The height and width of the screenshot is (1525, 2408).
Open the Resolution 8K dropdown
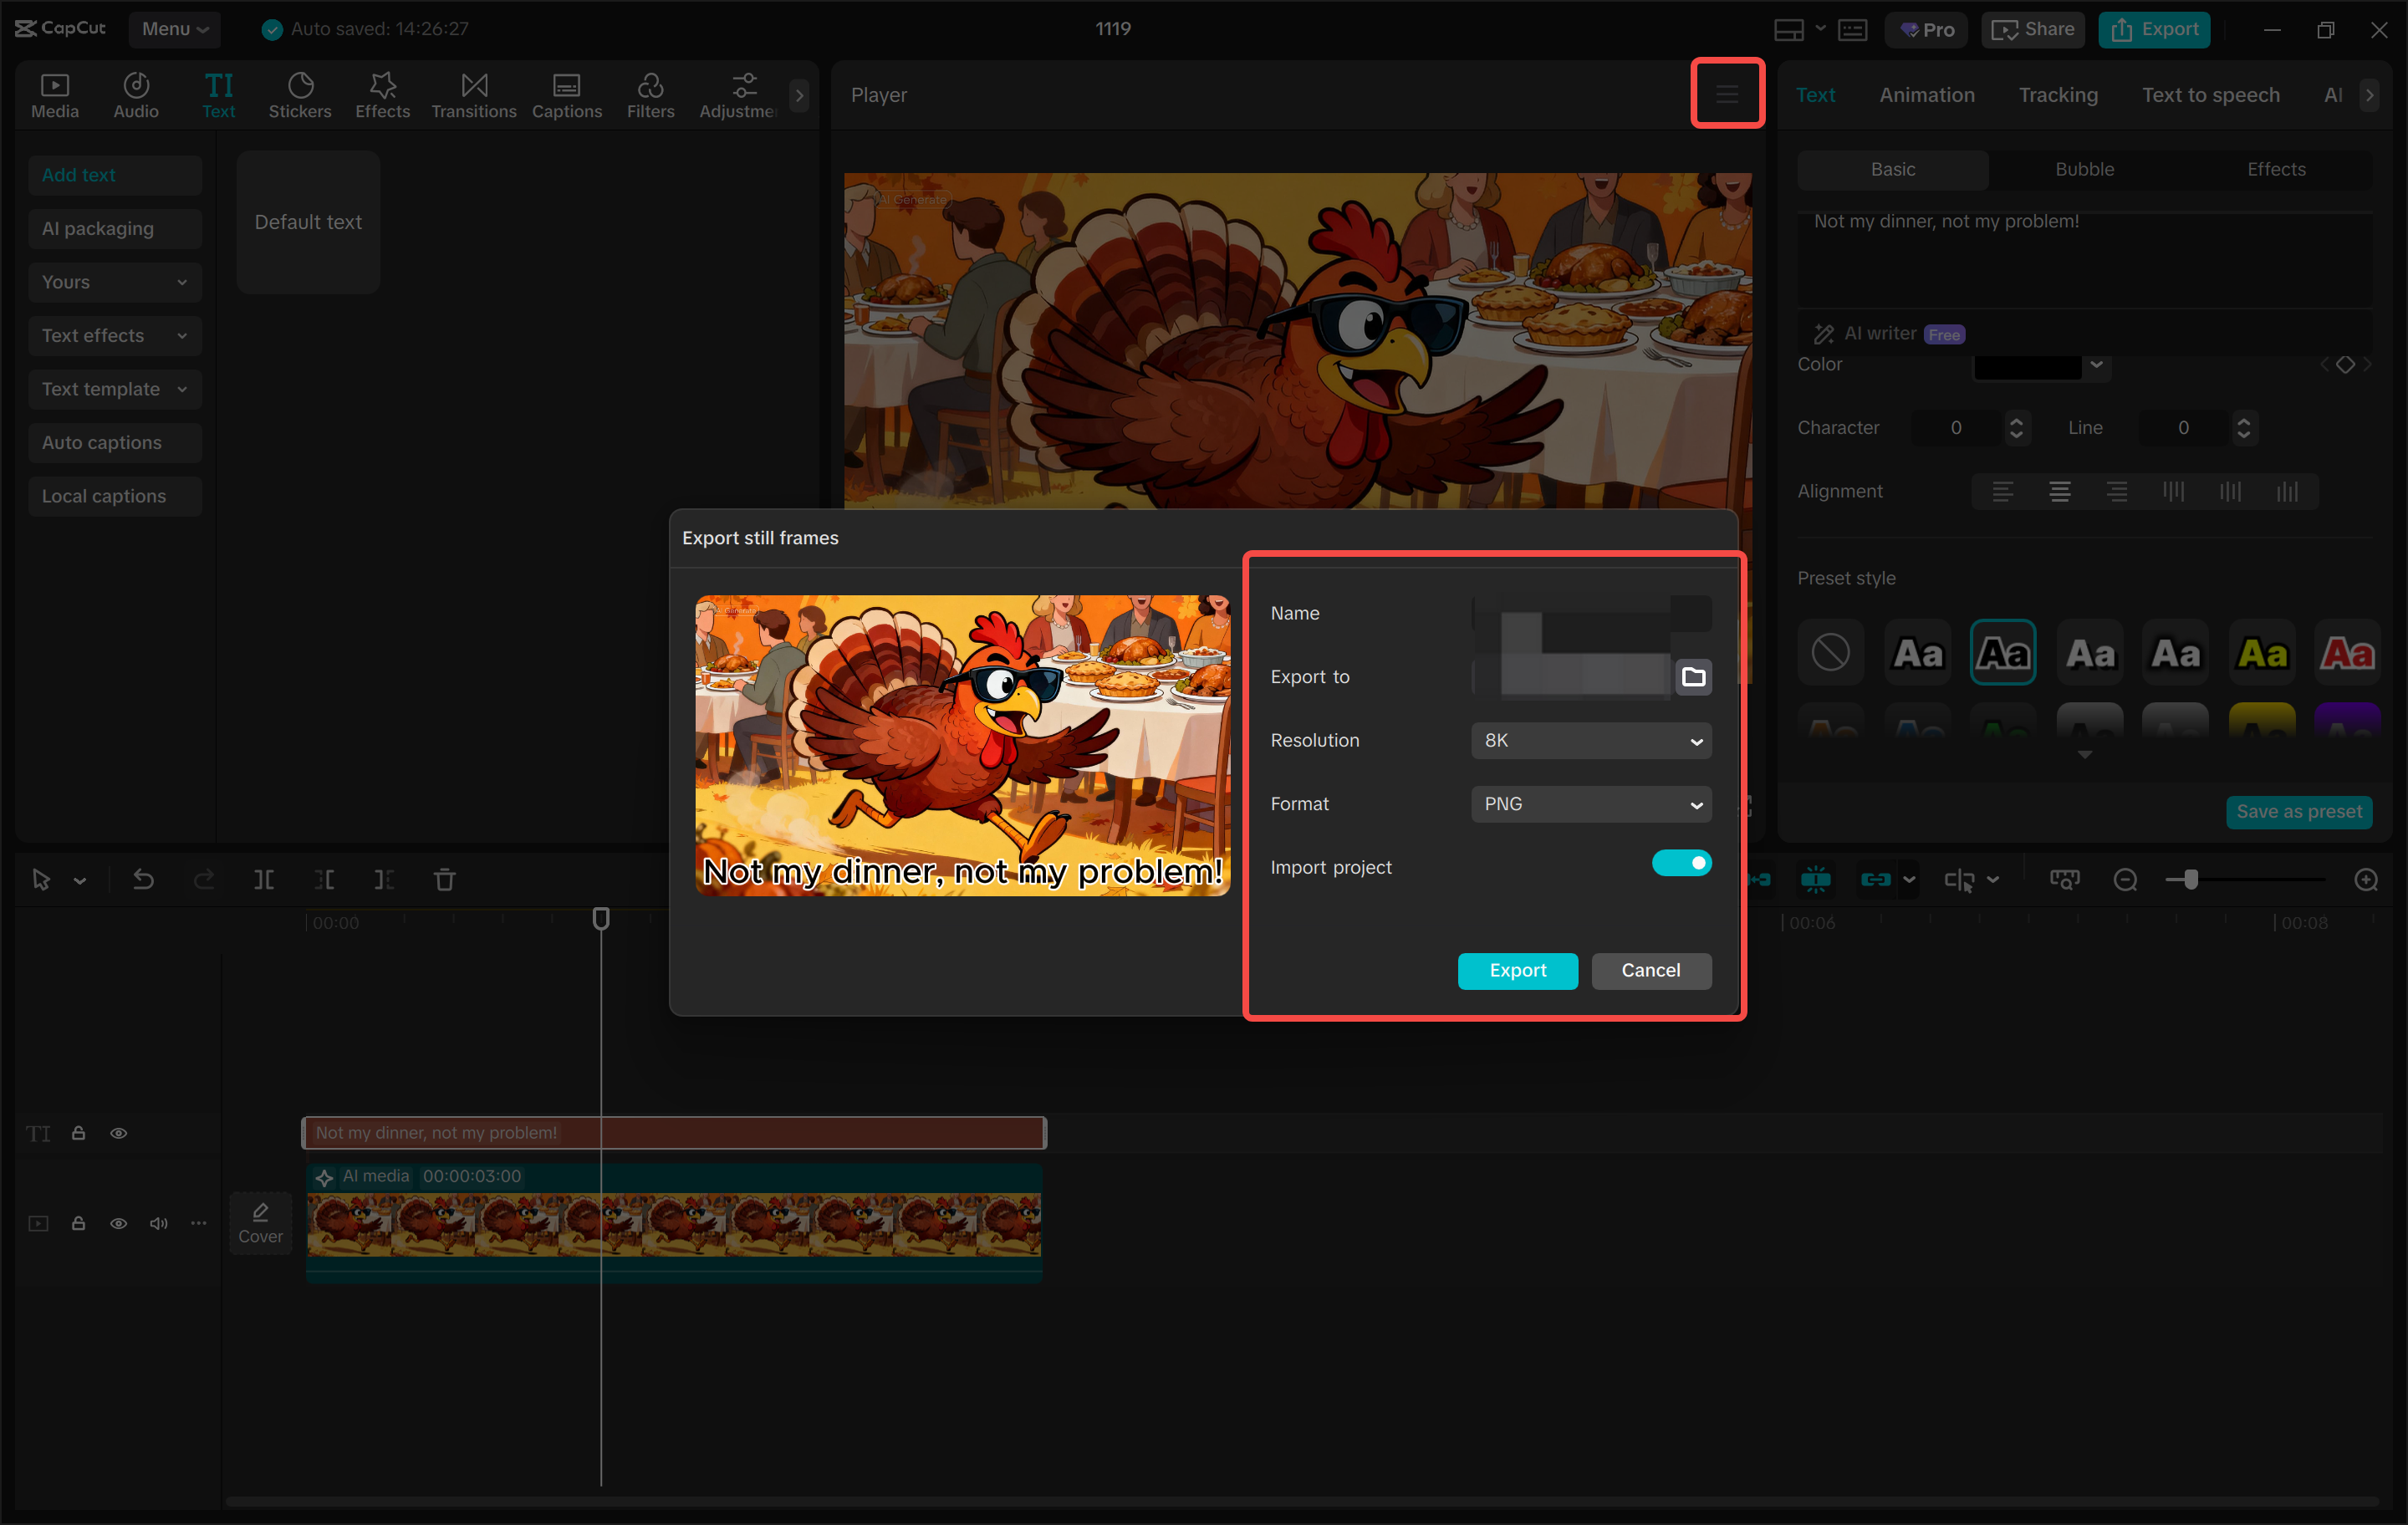point(1590,741)
